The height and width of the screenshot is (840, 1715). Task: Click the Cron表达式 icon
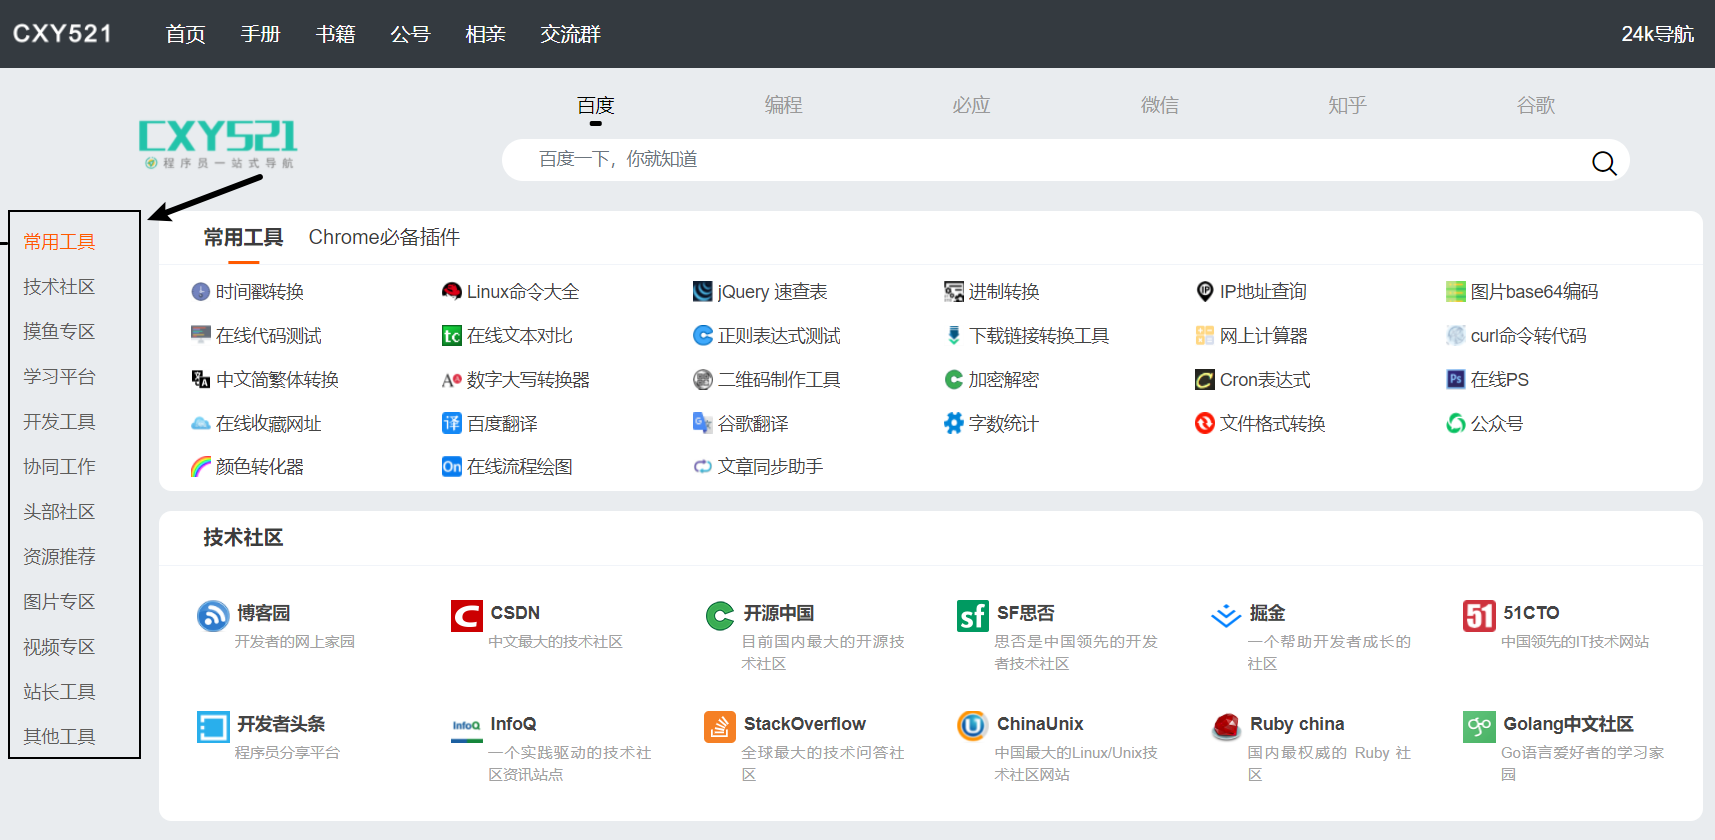1205,380
